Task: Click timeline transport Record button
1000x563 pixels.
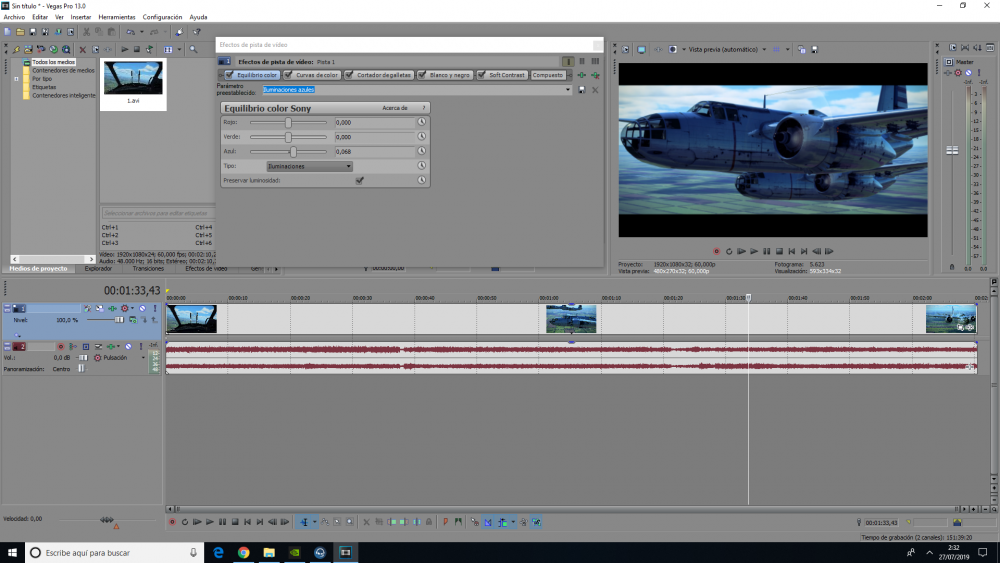Action: (x=172, y=522)
